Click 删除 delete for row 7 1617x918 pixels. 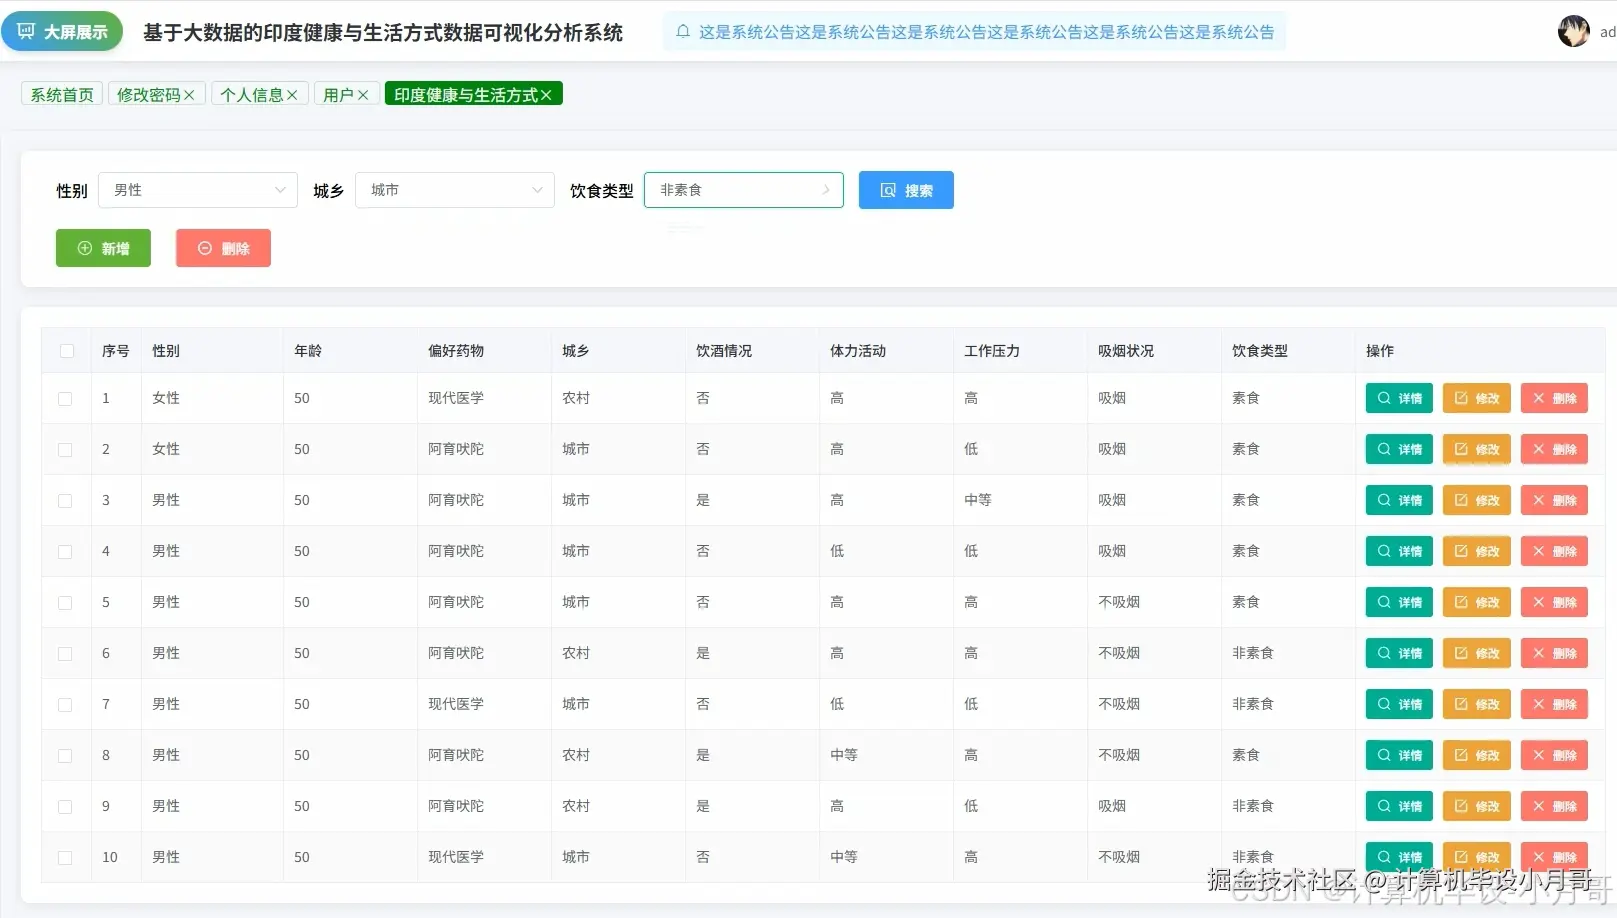[x=1554, y=704]
